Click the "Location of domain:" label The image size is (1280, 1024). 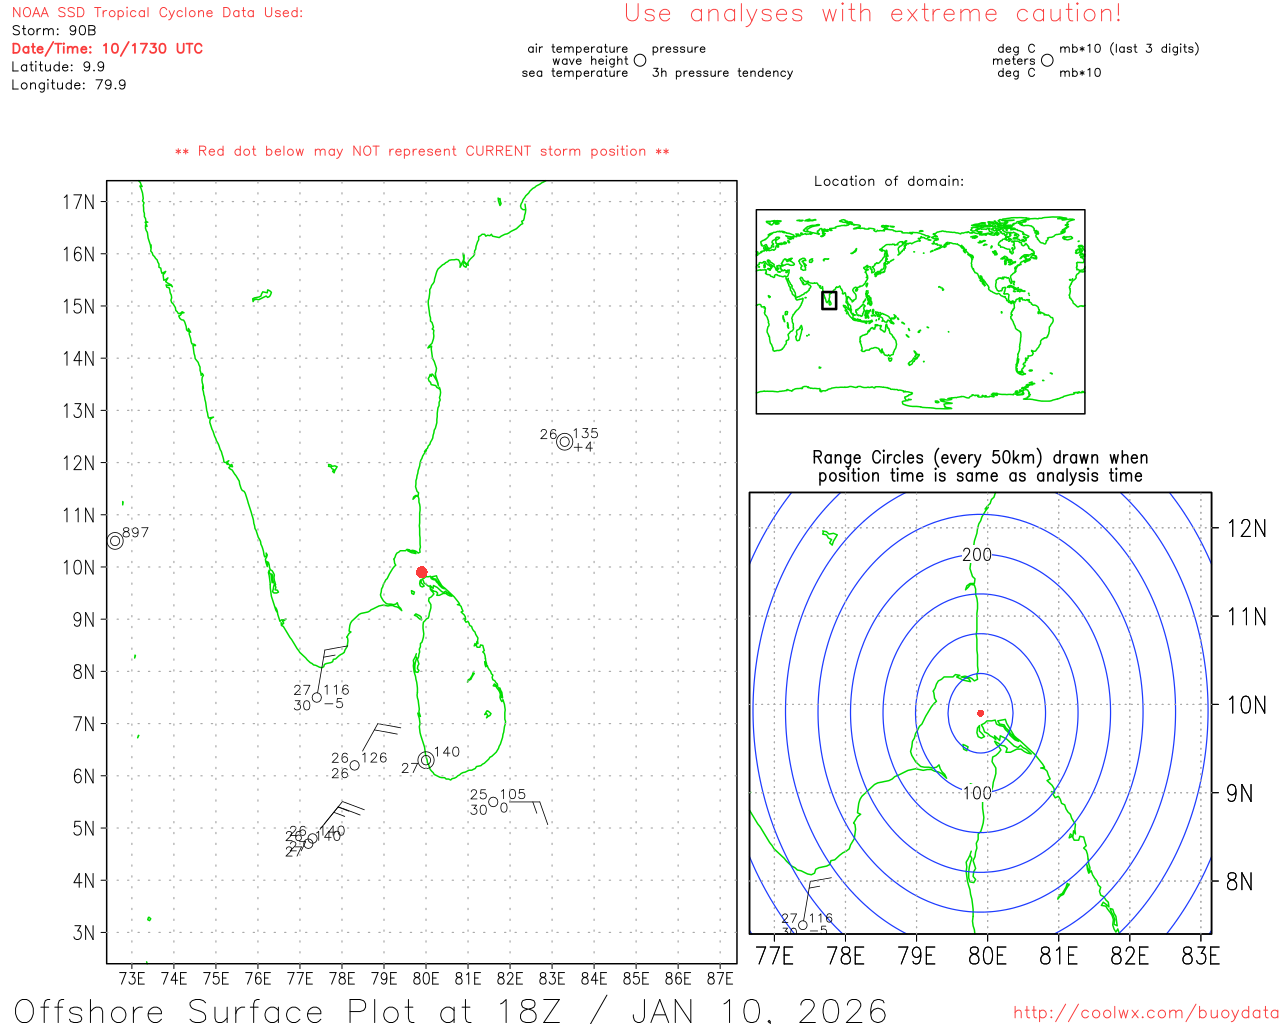889,181
